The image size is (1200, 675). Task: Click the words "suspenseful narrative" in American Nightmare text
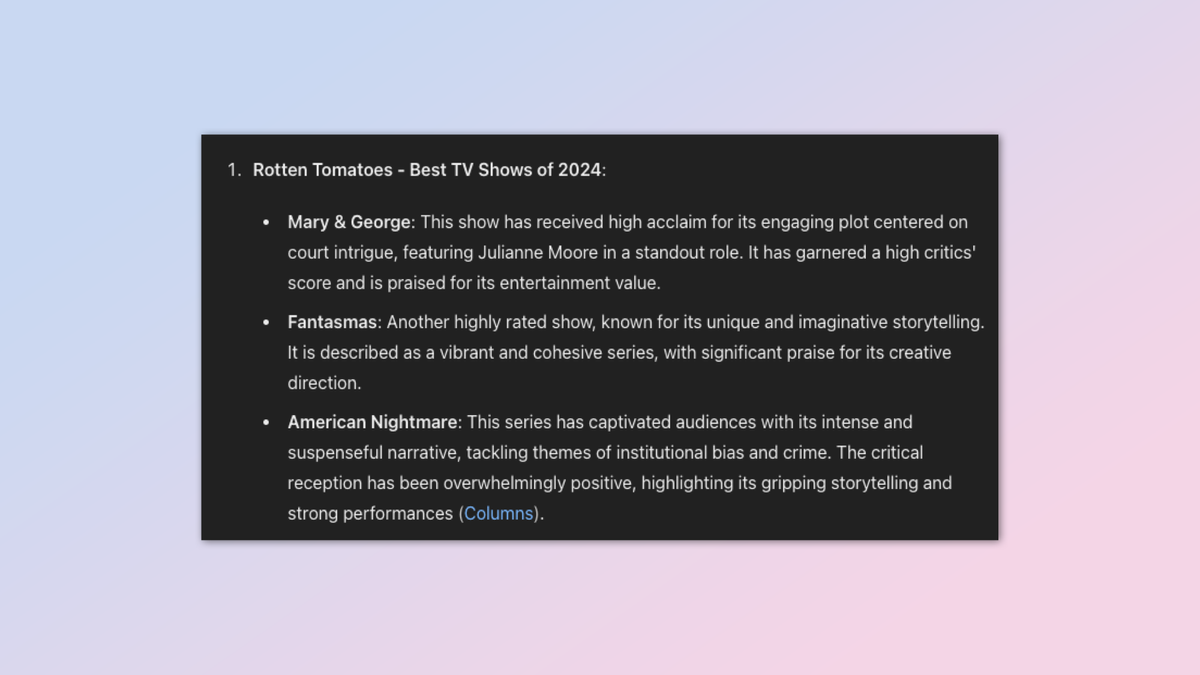coord(373,453)
